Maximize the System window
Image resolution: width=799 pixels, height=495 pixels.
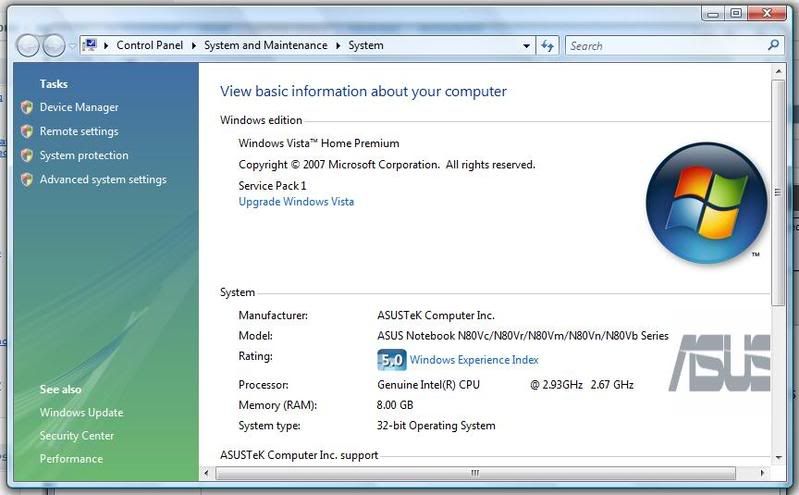[x=736, y=13]
